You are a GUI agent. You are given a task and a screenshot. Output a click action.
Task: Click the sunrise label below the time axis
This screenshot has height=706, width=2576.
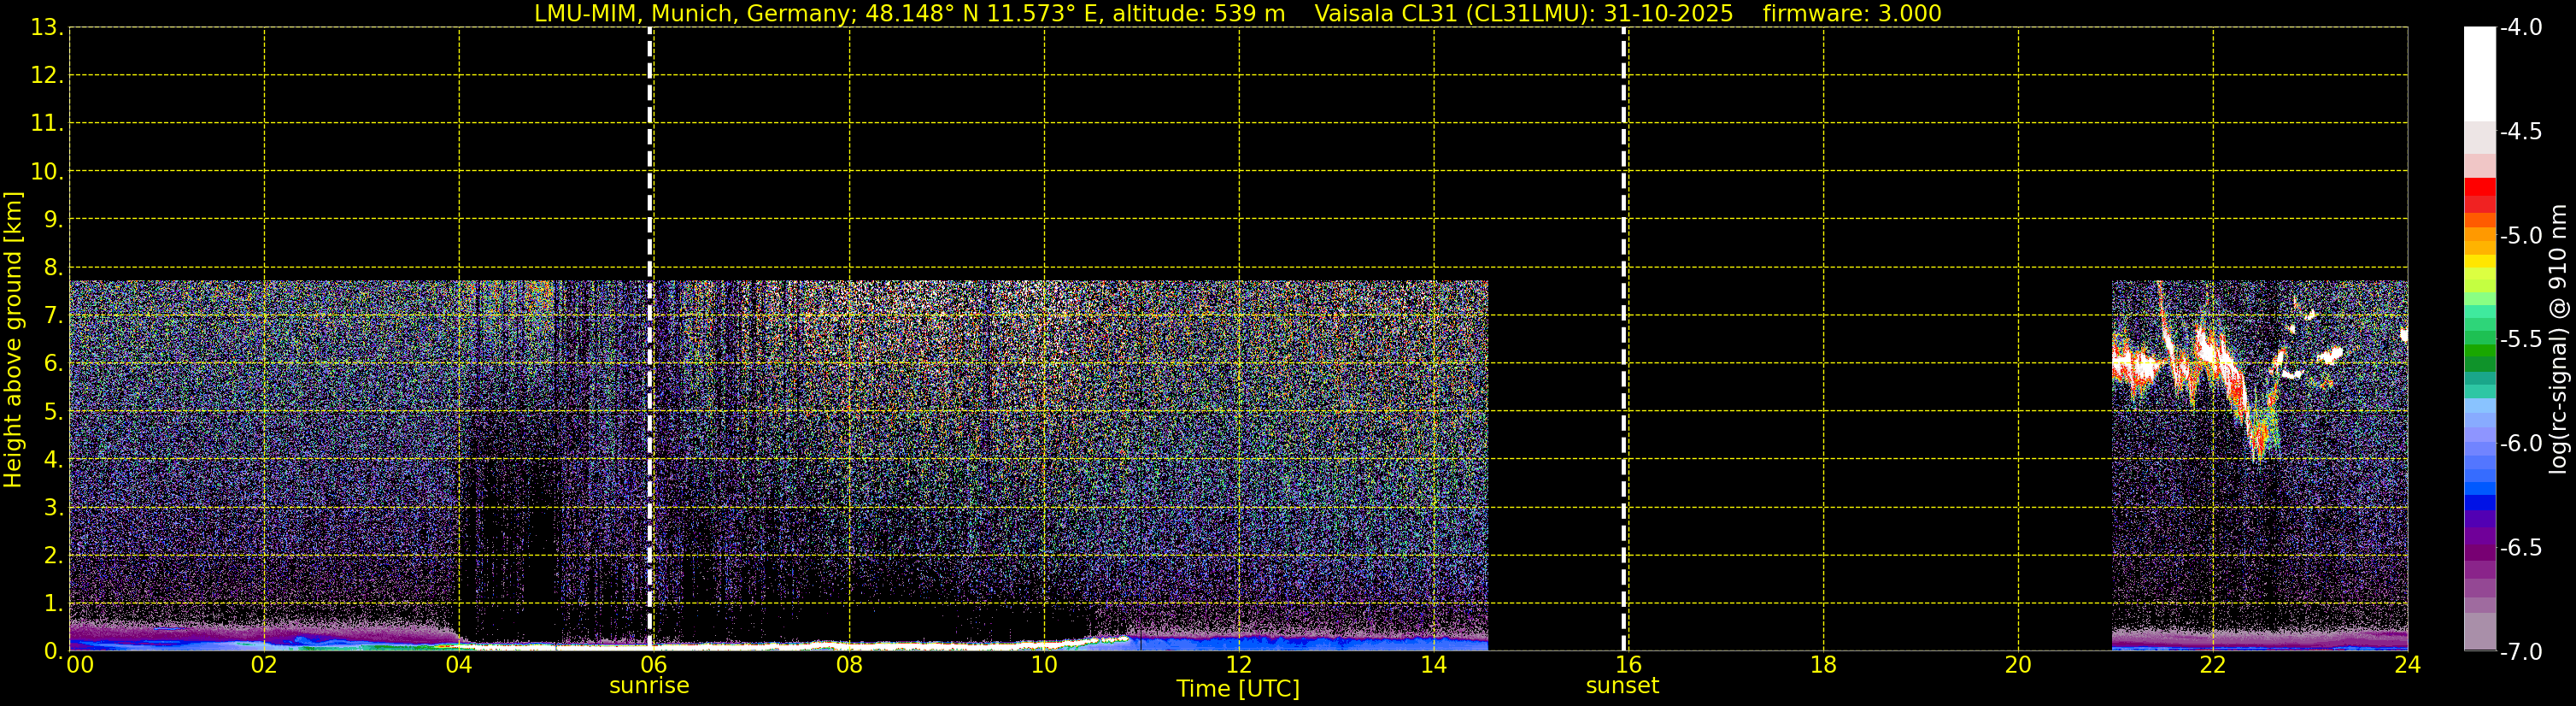click(x=649, y=686)
